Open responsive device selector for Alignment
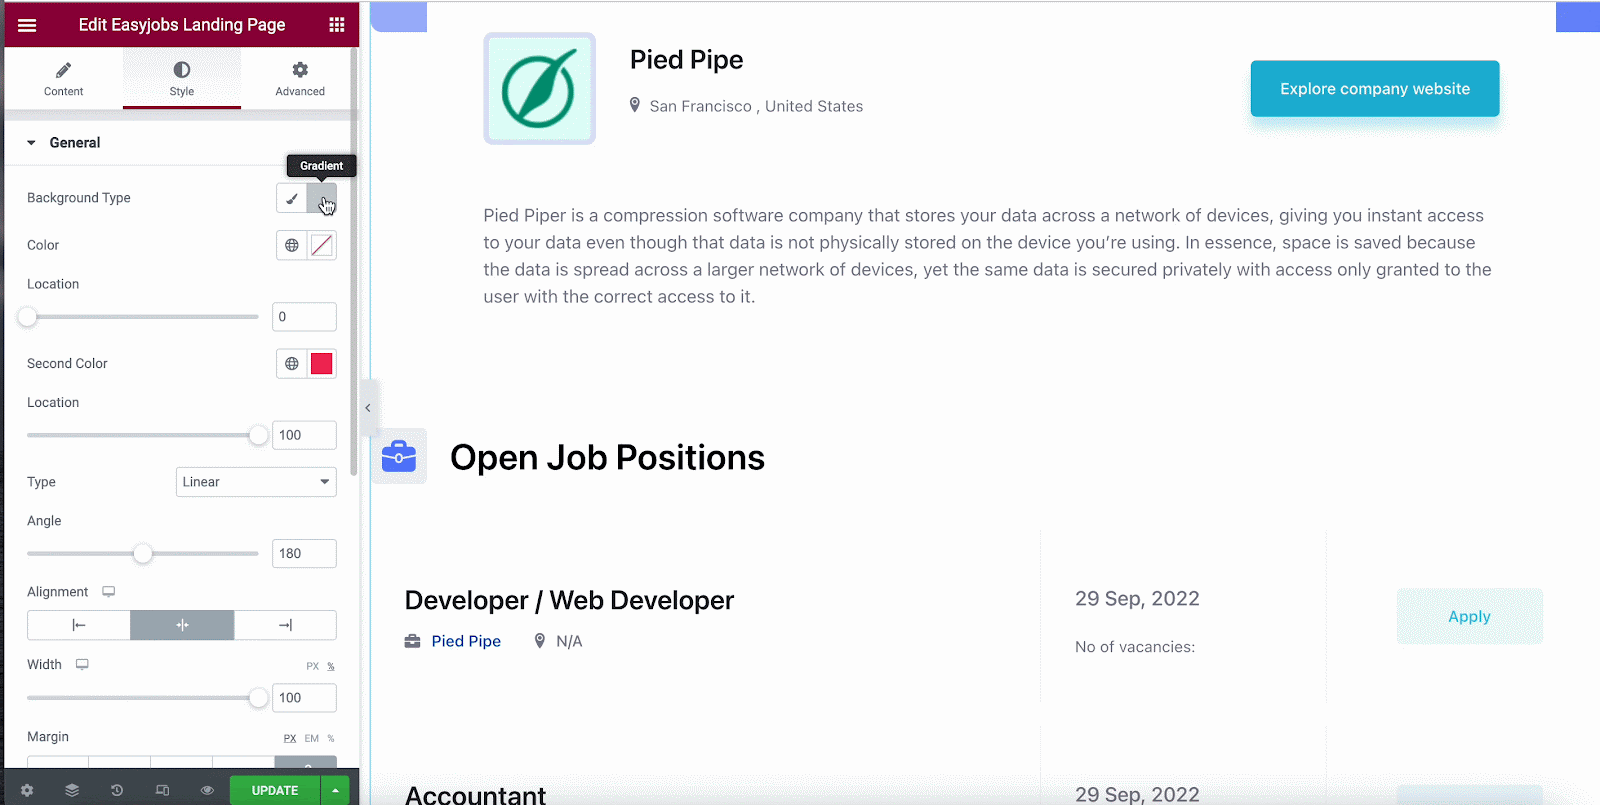This screenshot has height=805, width=1600. coord(109,592)
